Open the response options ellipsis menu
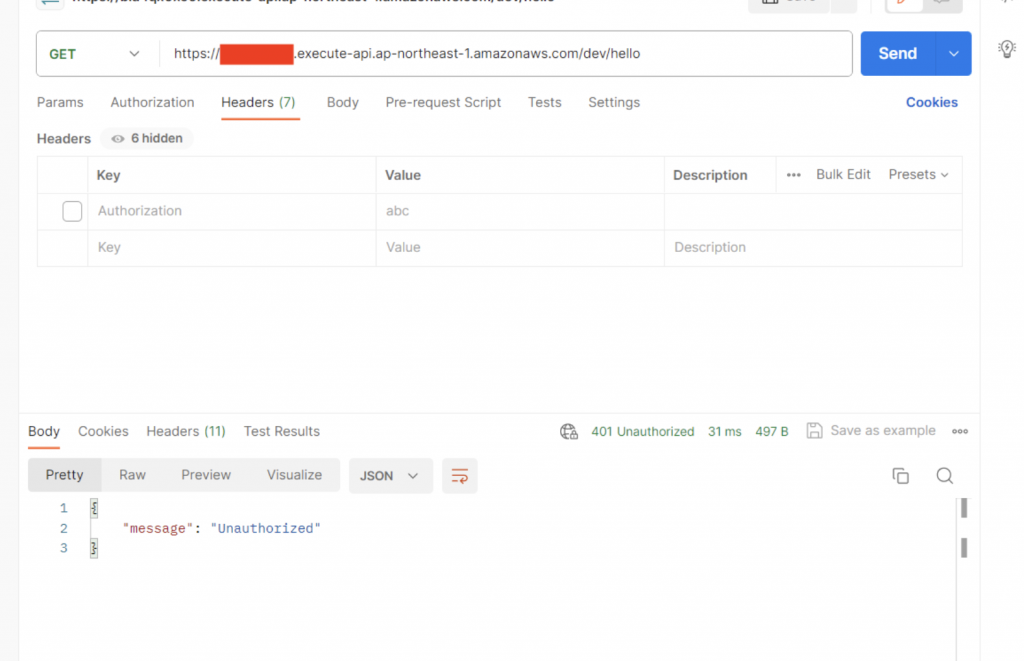Screen dimensions: 1024x661 point(959,431)
